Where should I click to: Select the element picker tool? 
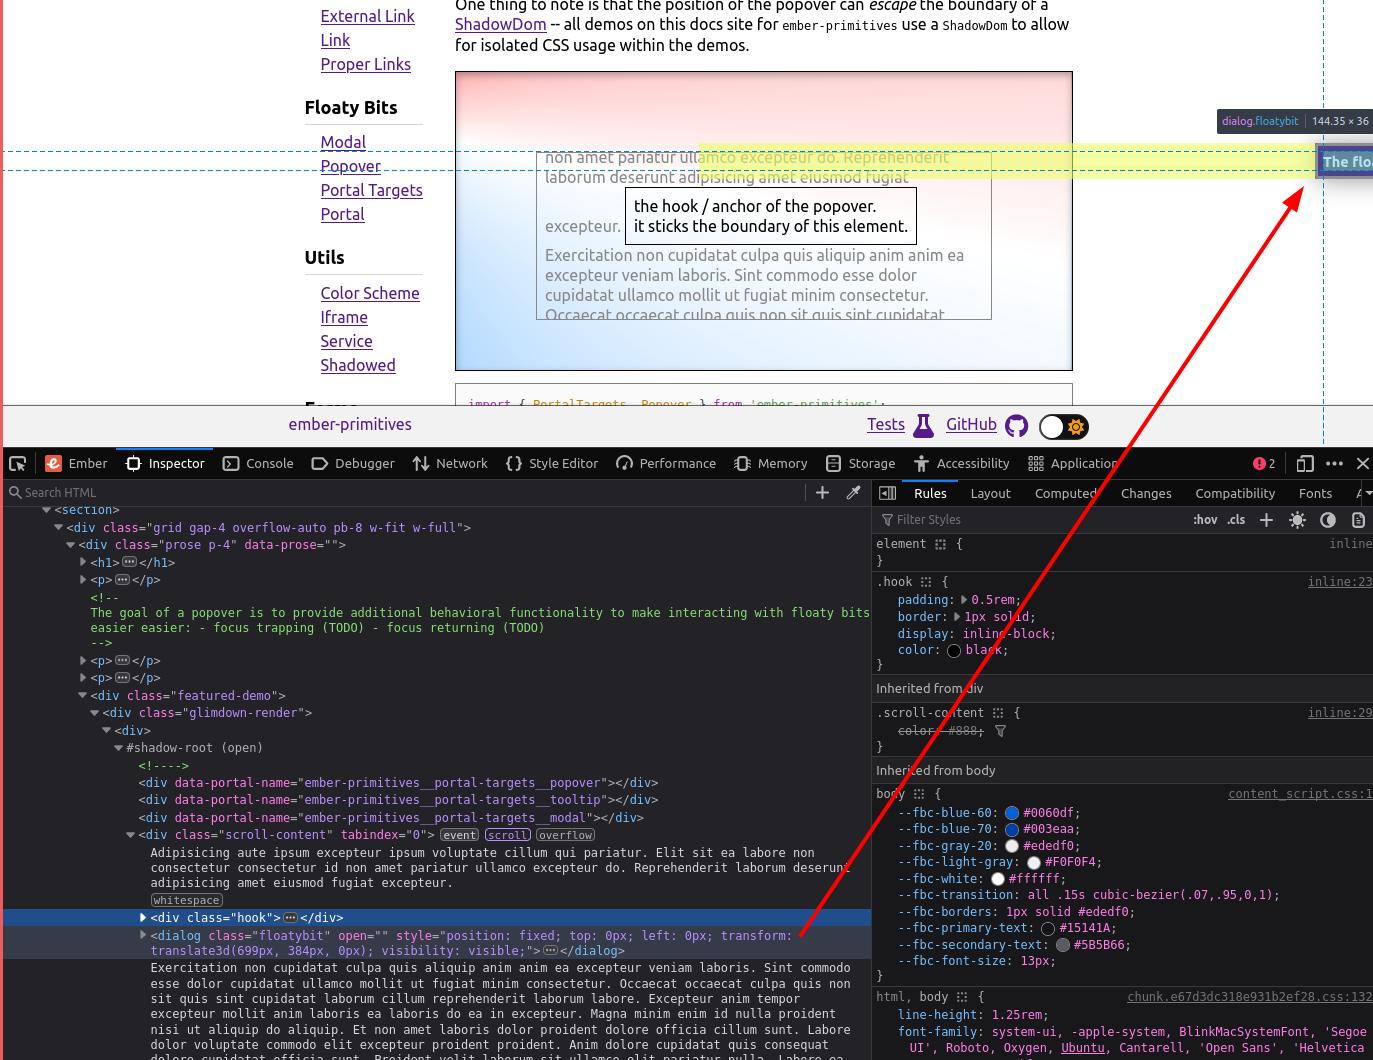pyautogui.click(x=17, y=463)
